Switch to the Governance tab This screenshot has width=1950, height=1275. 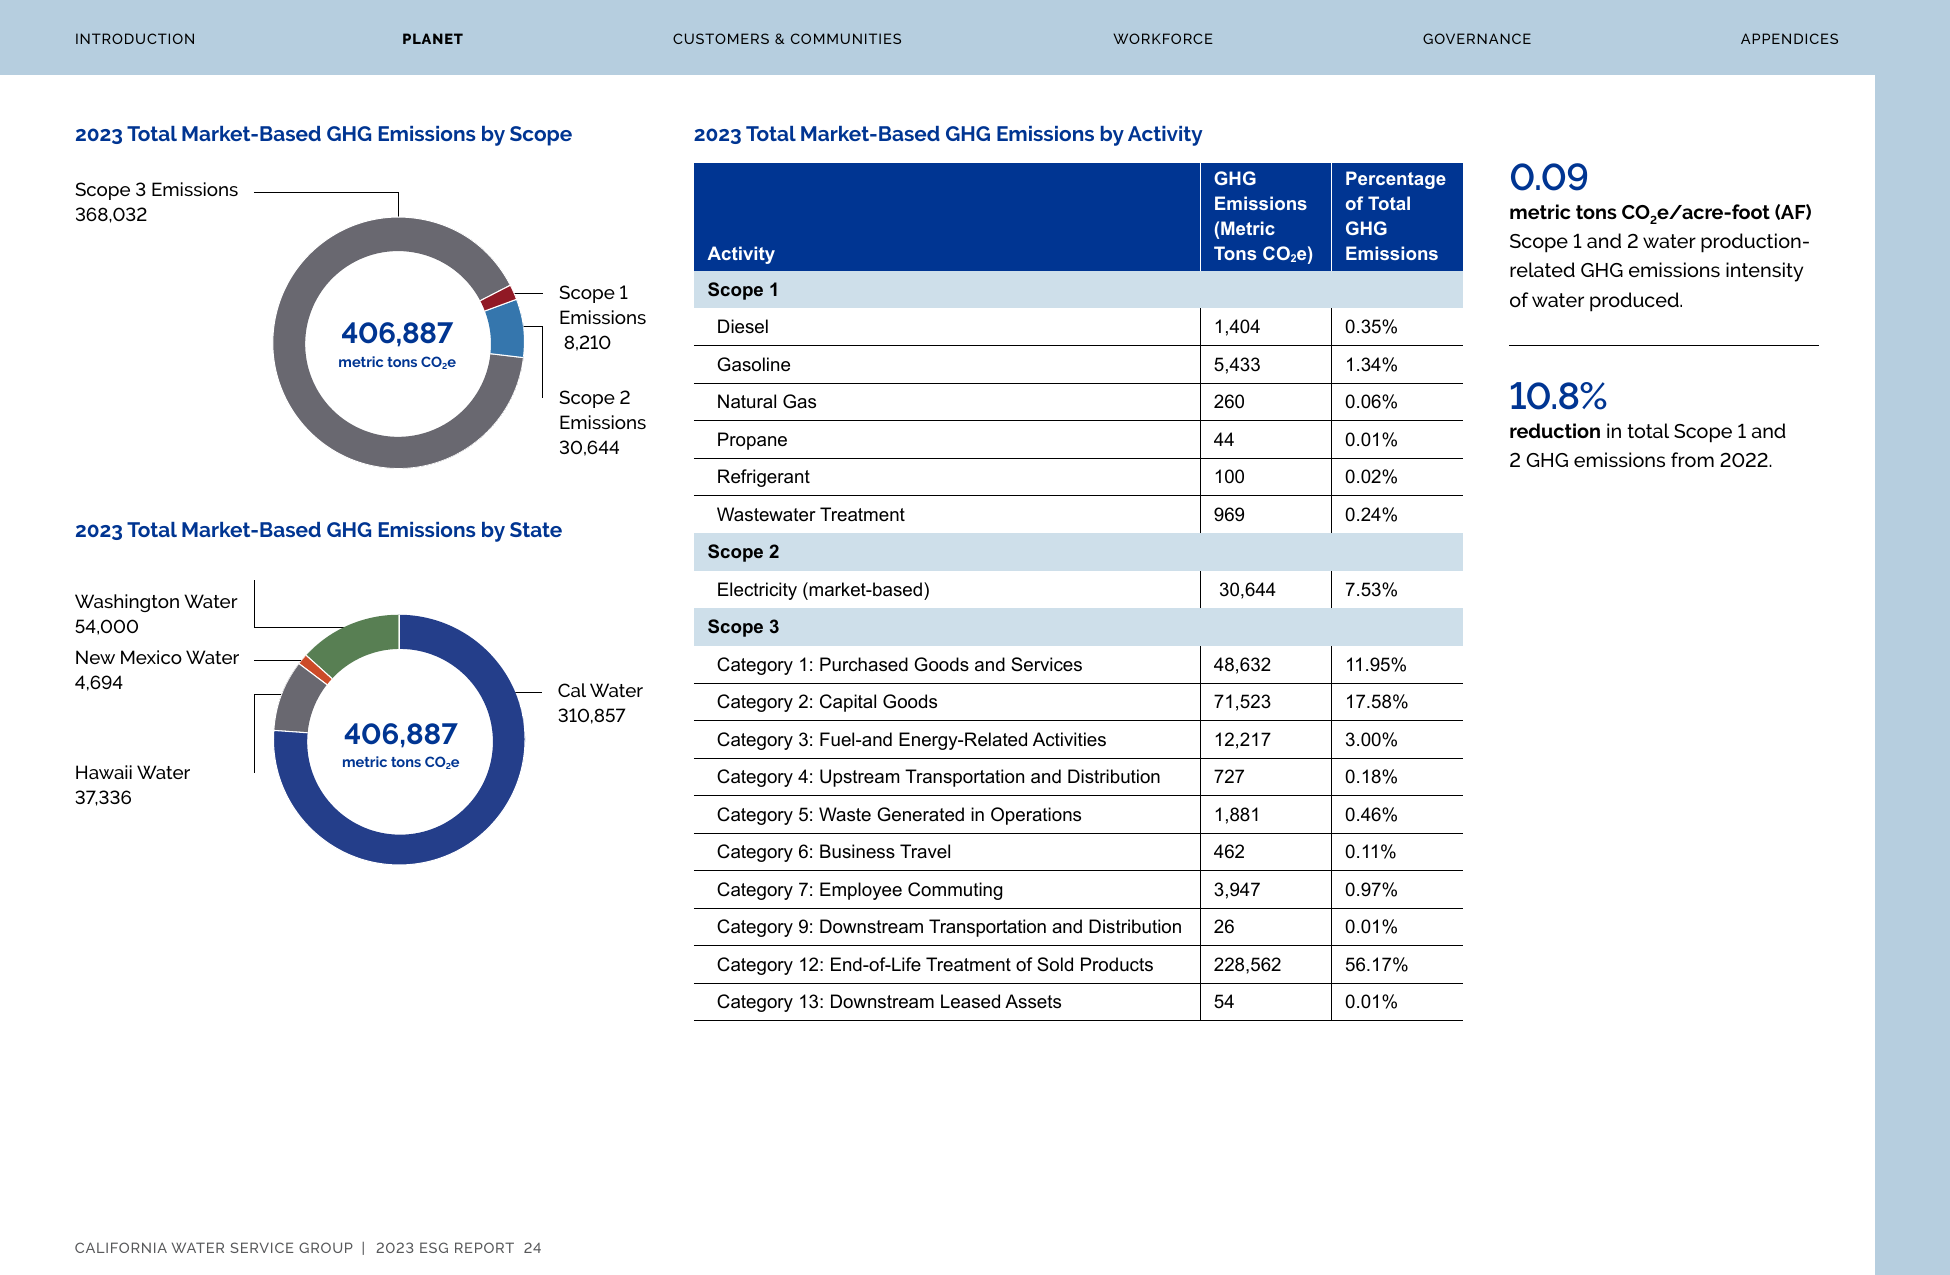pyautogui.click(x=1477, y=39)
